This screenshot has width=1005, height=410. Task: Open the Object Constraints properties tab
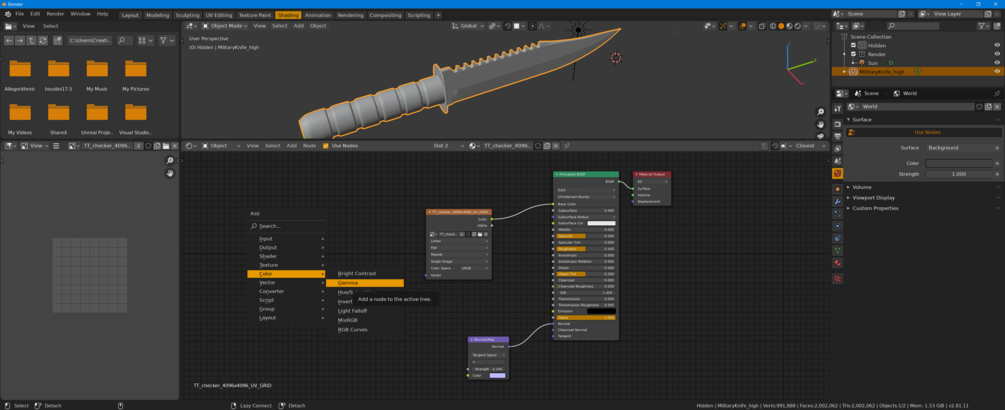pos(837,238)
